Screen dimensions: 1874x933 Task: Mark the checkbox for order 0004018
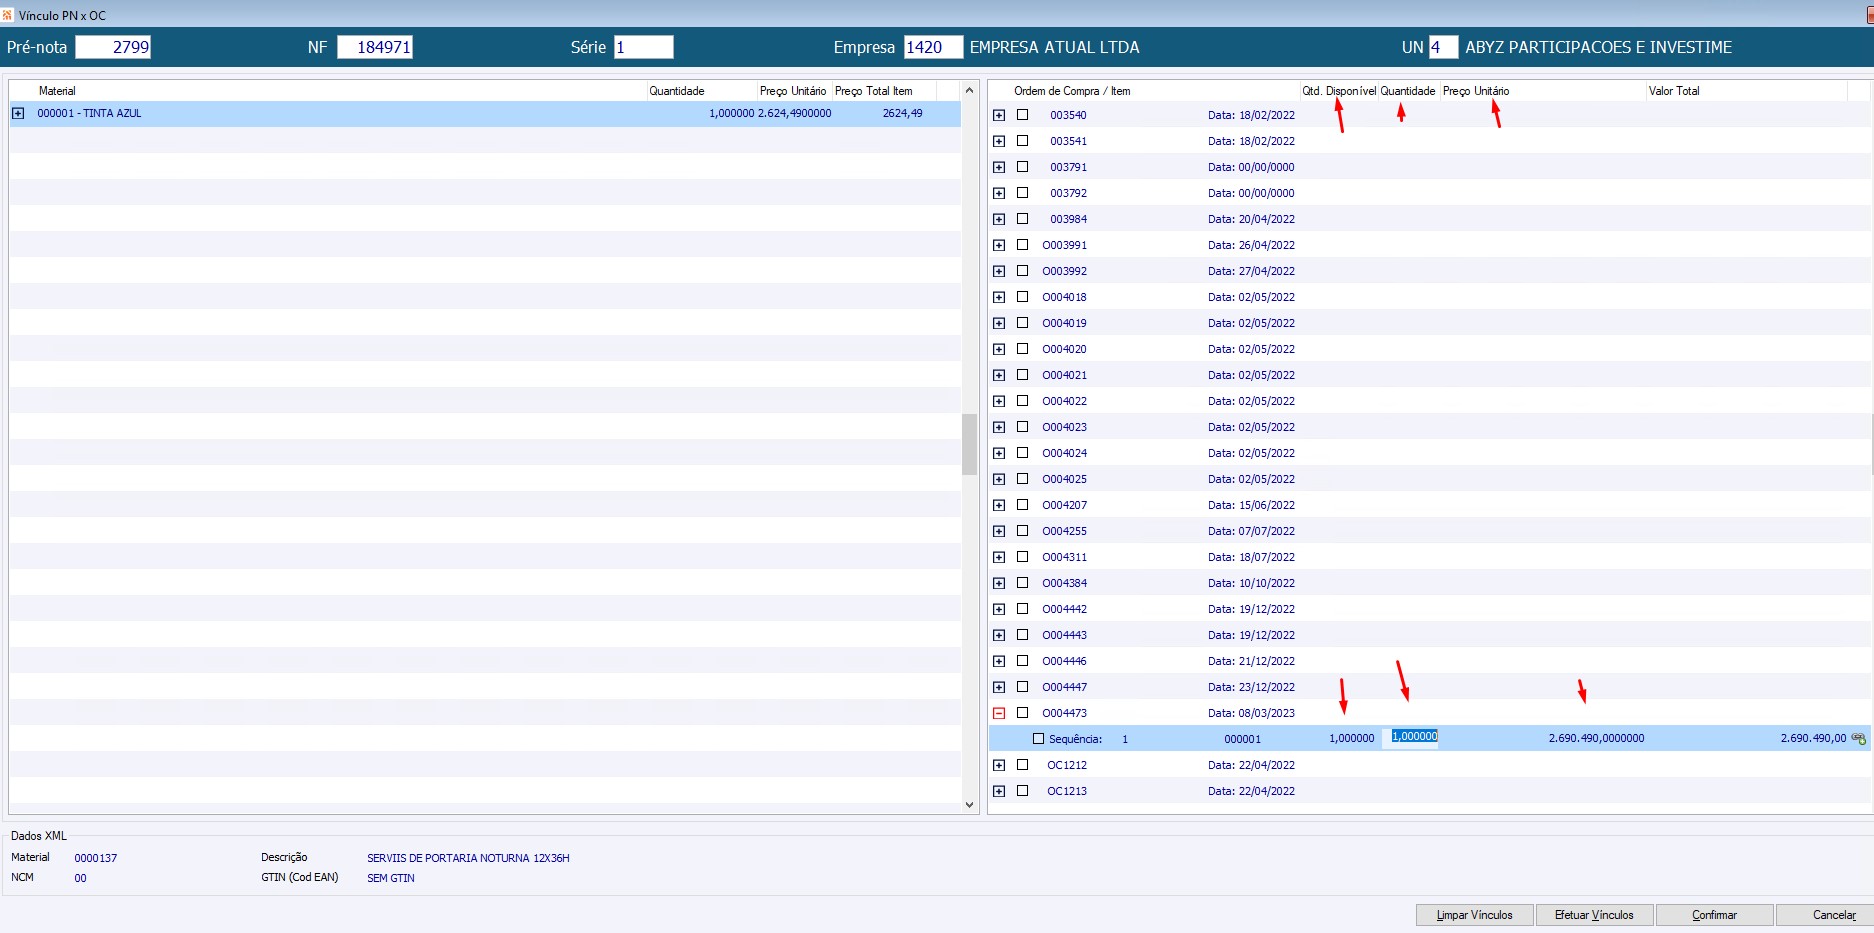(x=1022, y=297)
